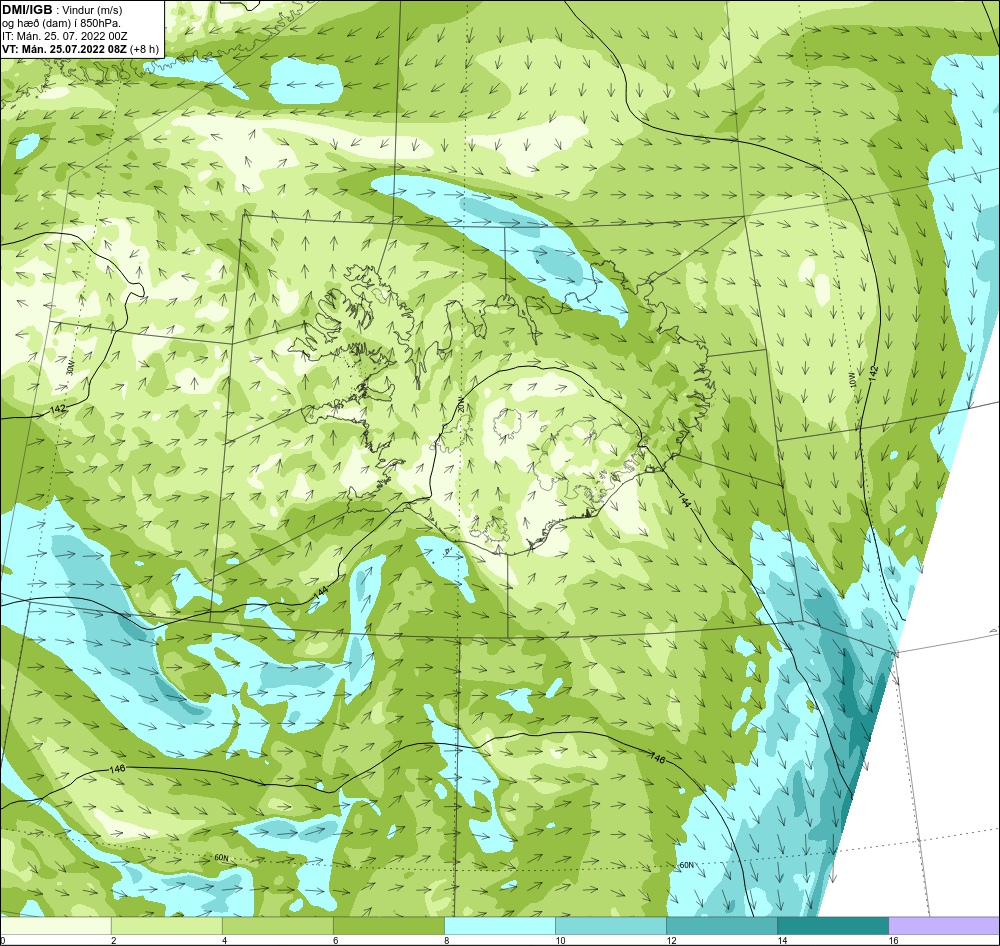This screenshot has width=1000, height=946.
Task: Click the "142" contour label near the 10W meridian
Action: (x=873, y=374)
